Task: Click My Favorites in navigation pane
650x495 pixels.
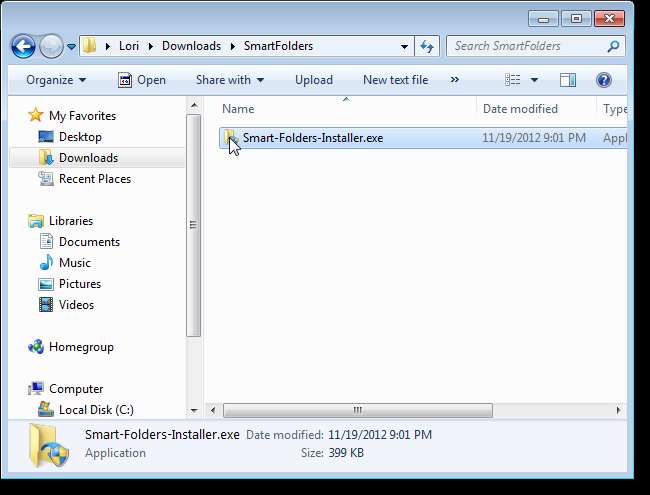Action: 82,116
